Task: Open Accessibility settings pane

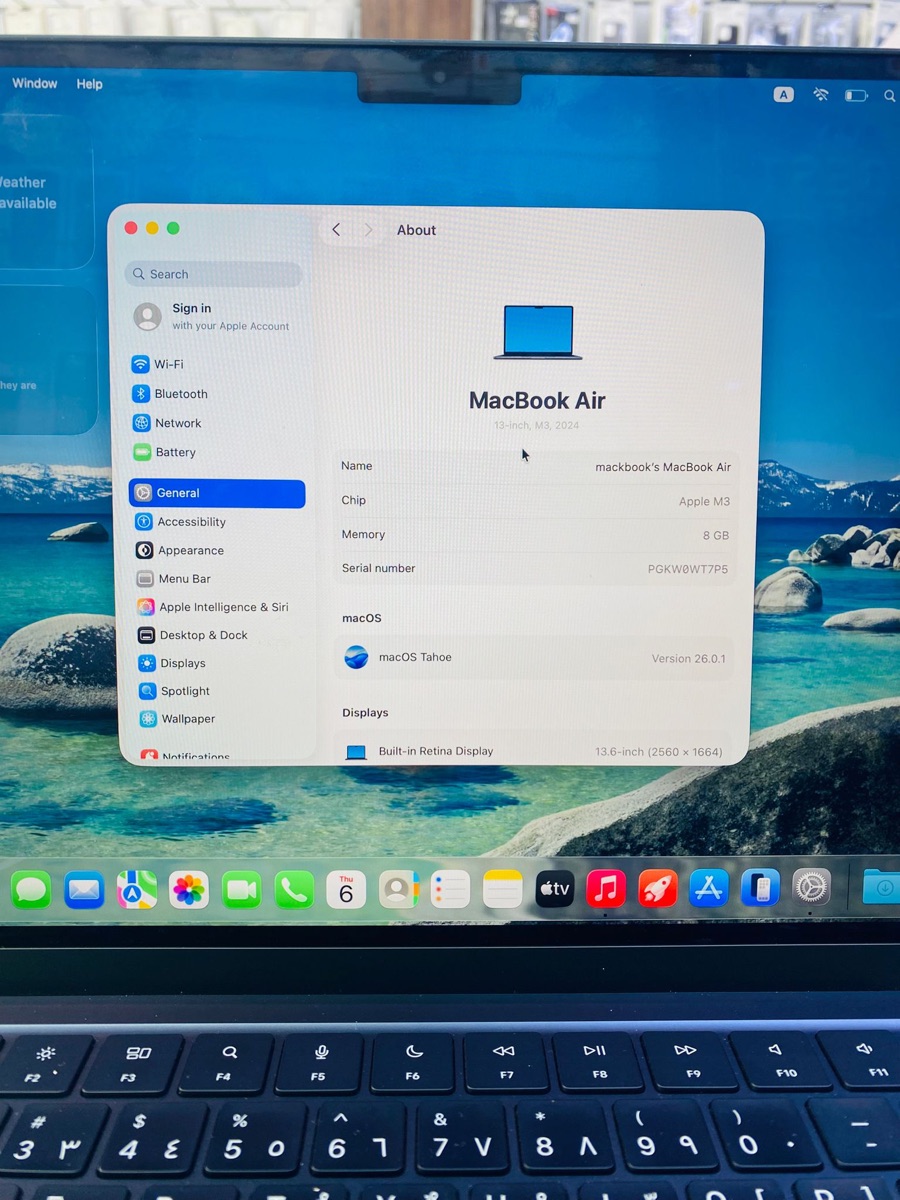Action: (181, 522)
